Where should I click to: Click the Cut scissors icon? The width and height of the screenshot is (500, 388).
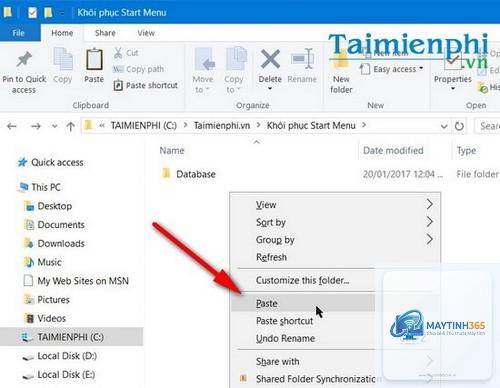click(x=118, y=53)
